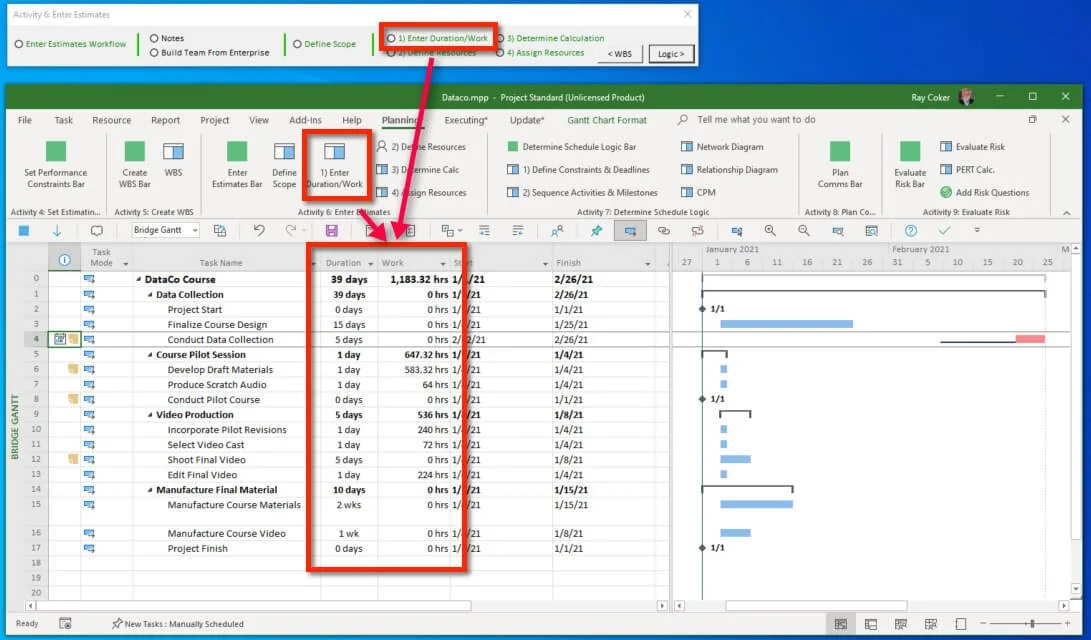This screenshot has height=640, width=1091.
Task: Click the macro recording status bar icon
Action: [65, 624]
